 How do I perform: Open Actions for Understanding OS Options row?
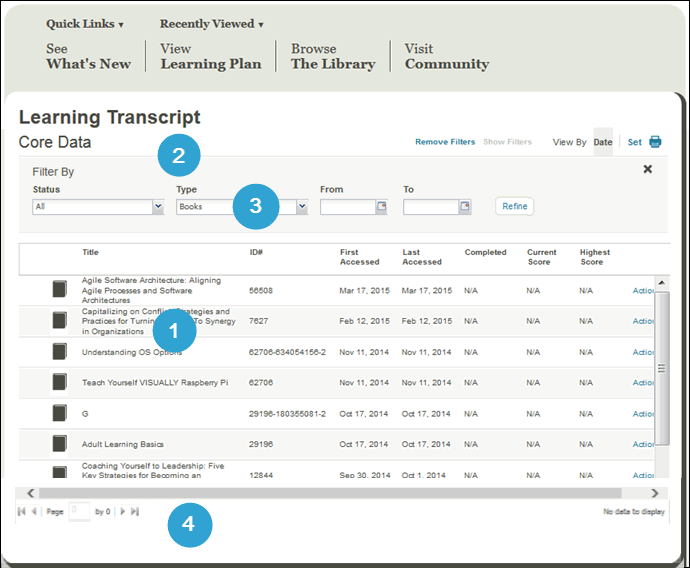click(x=643, y=352)
